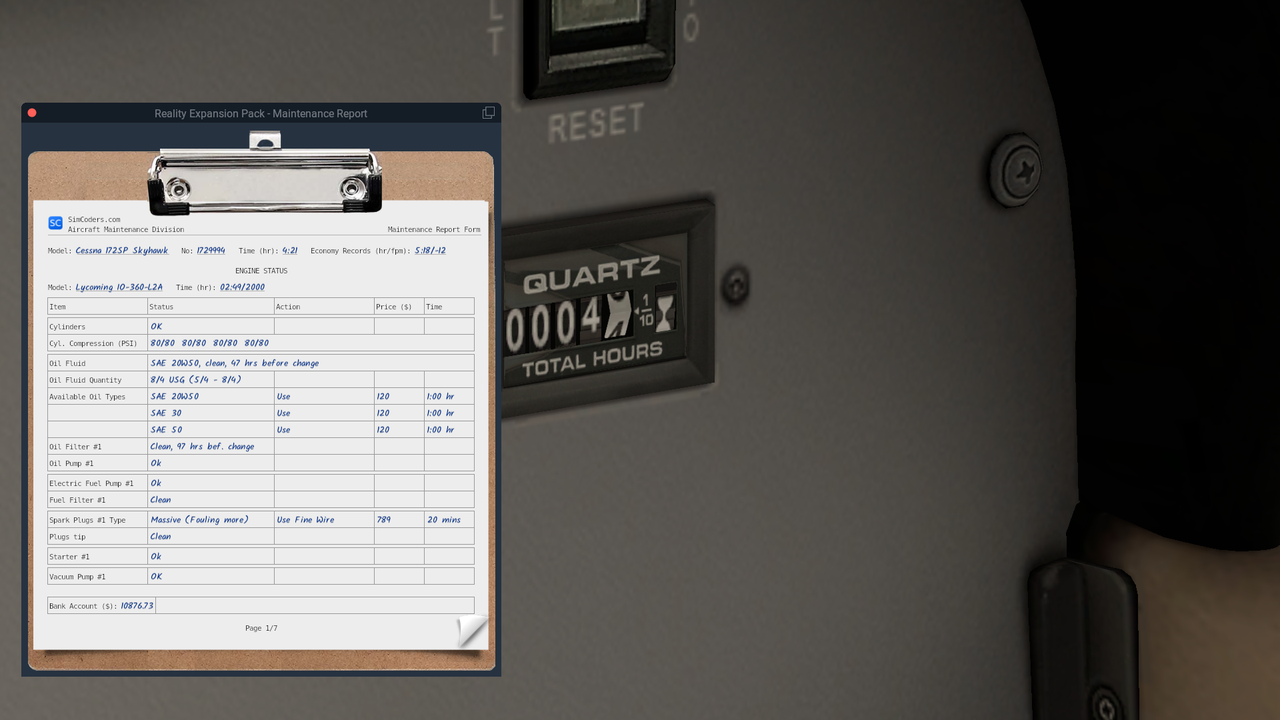1280x720 pixels.
Task: Click model name Cessna 172SP Skyhawk
Action: 122,251
